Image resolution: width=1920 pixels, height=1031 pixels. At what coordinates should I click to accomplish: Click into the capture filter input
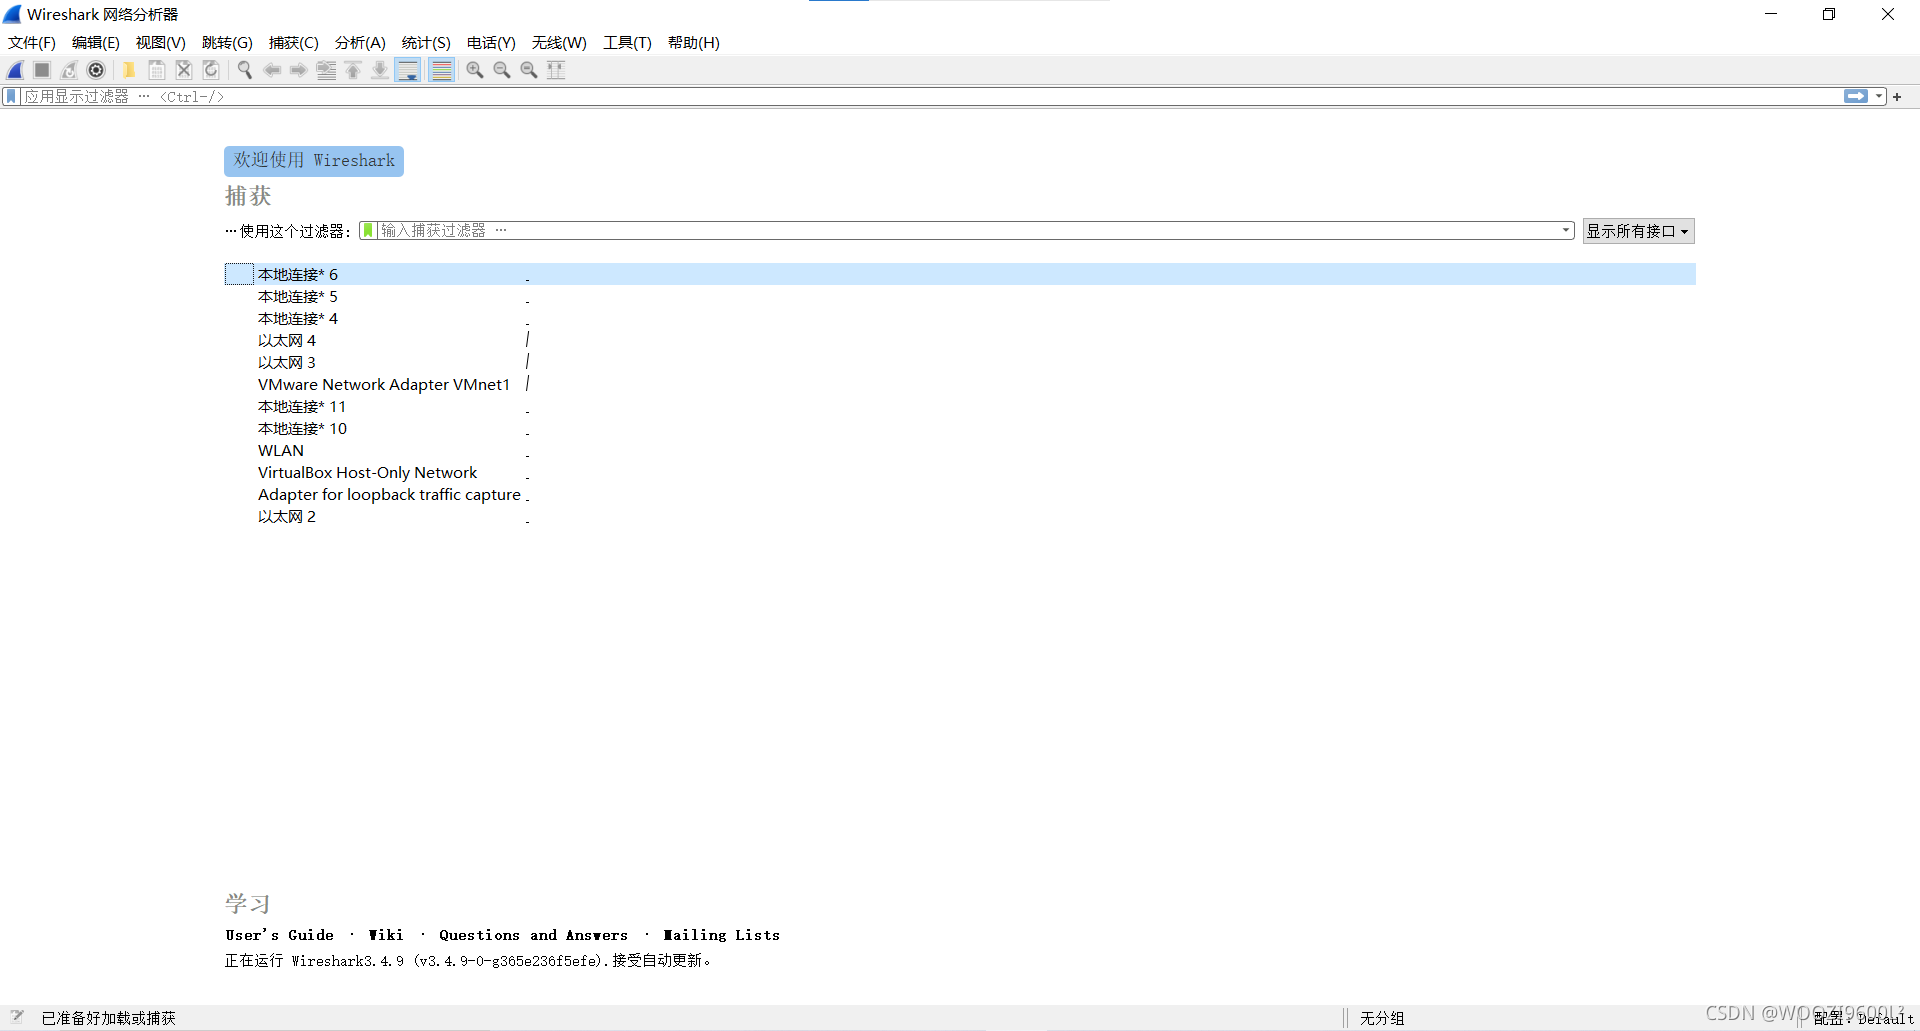(x=966, y=231)
